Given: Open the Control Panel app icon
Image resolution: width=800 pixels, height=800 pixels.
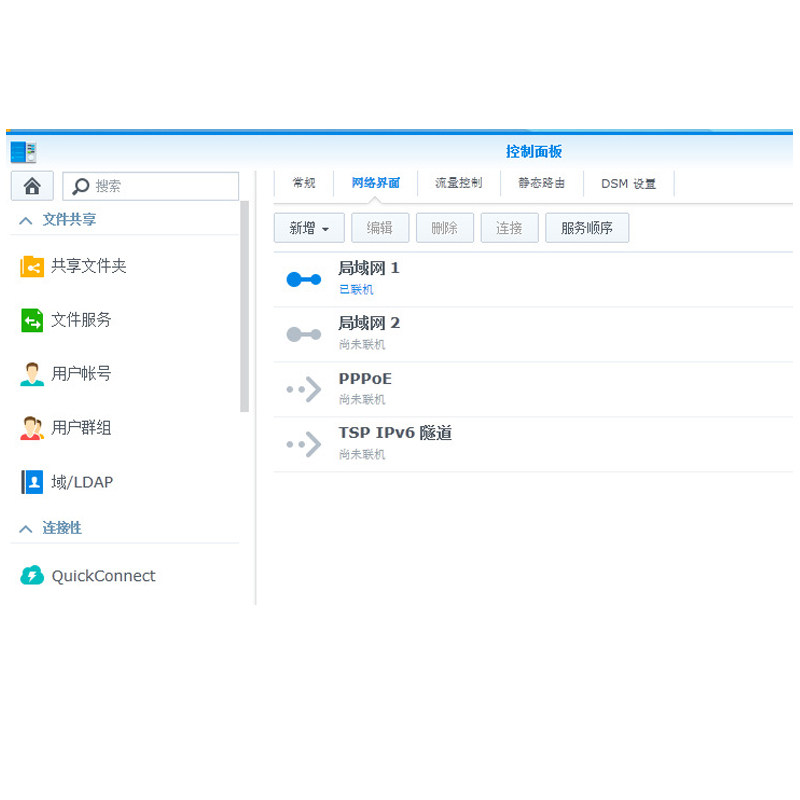Looking at the screenshot, I should click(x=23, y=152).
